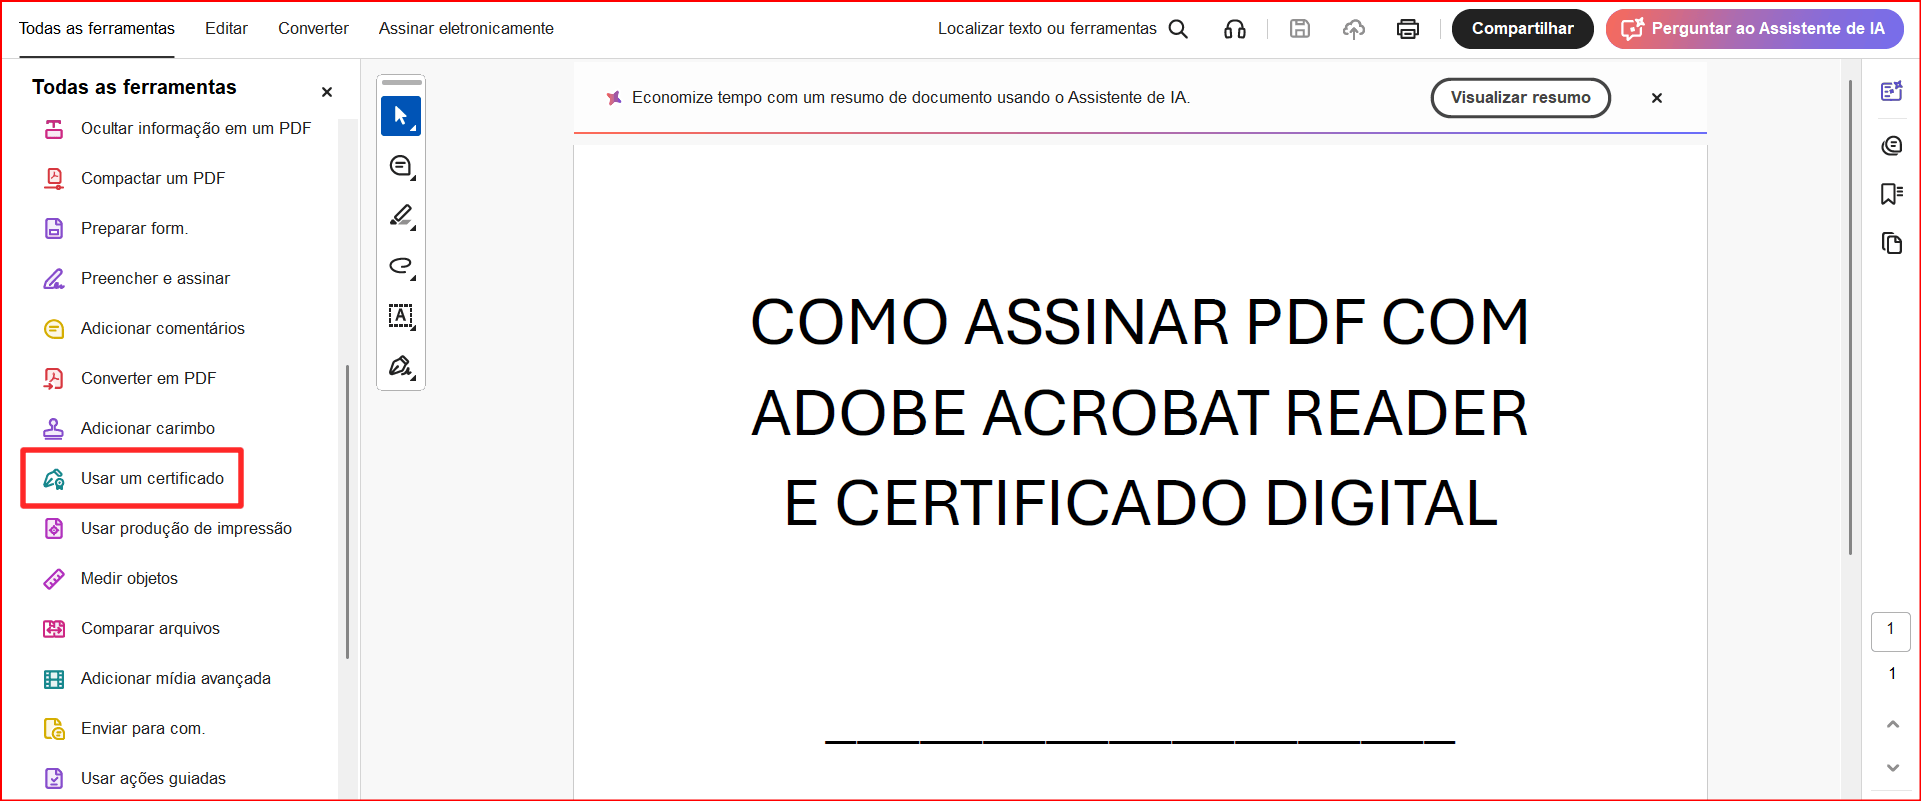Select Usar um certificado
The width and height of the screenshot is (1921, 801).
click(133, 478)
